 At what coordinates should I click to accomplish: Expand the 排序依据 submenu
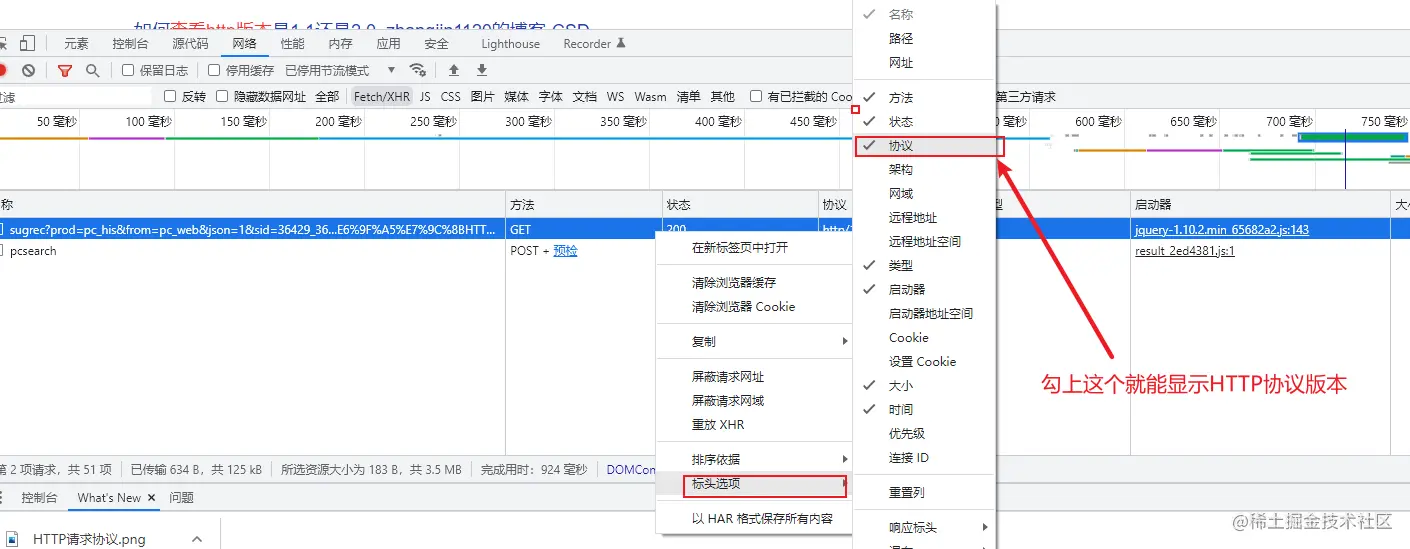coord(752,459)
